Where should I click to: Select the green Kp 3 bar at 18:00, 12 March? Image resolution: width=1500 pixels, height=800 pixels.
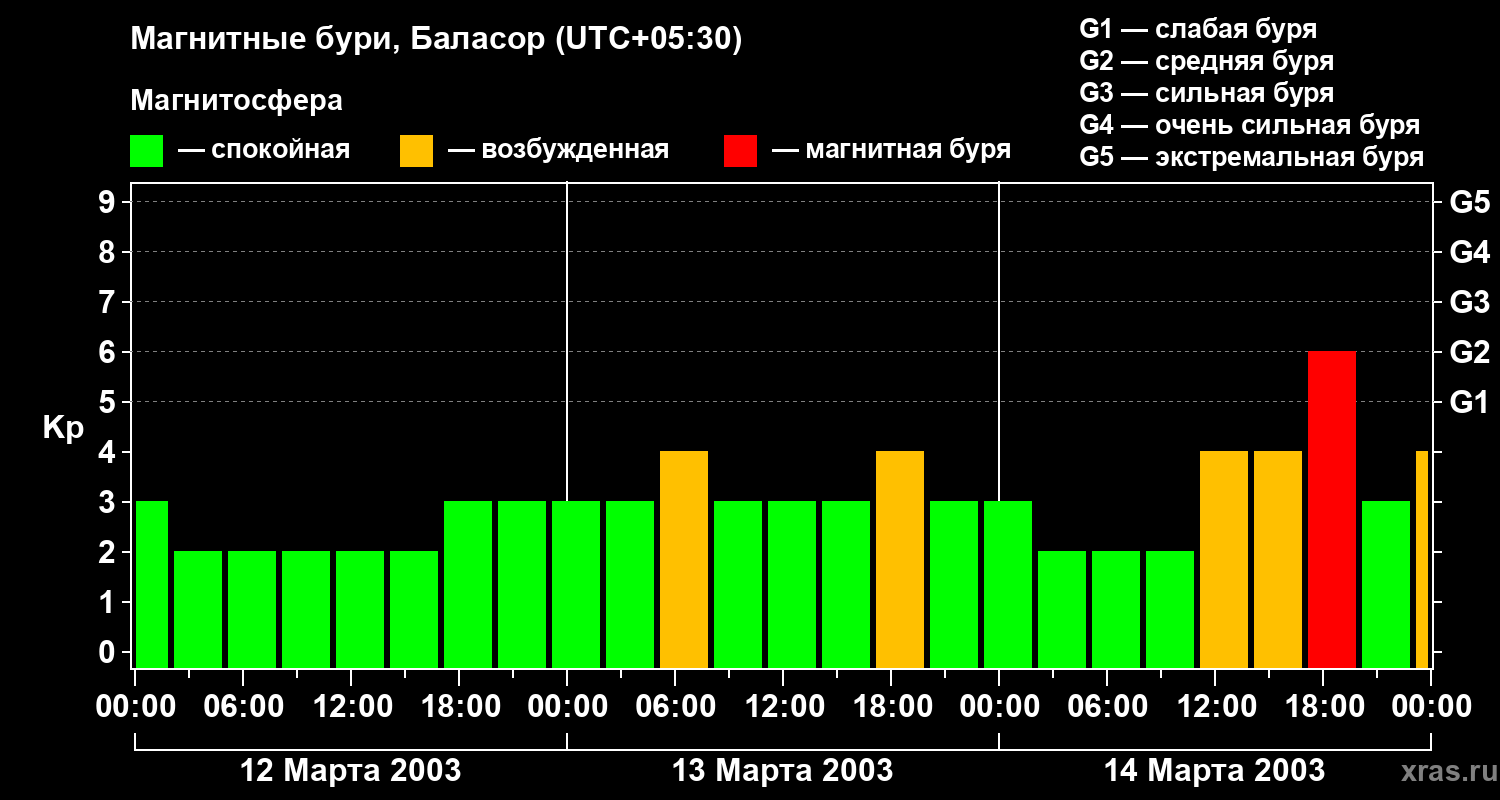tap(468, 585)
